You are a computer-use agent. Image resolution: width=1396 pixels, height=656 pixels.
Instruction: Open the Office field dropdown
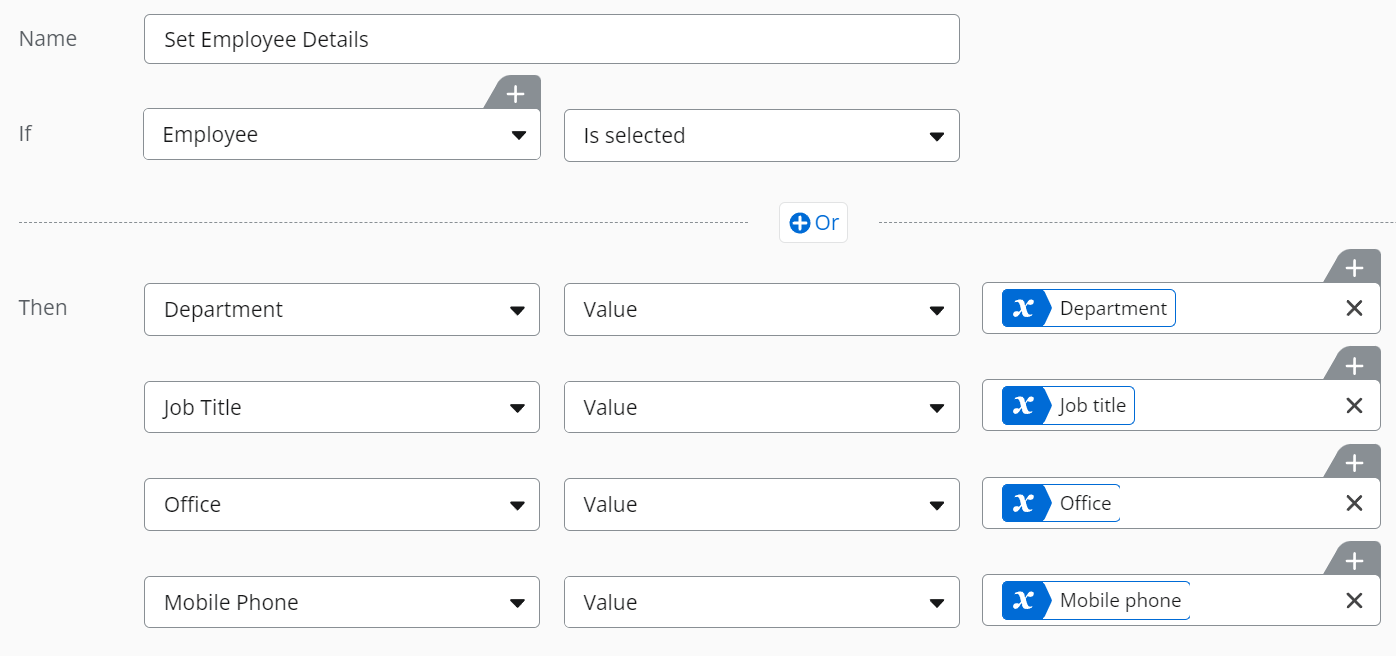(x=342, y=504)
